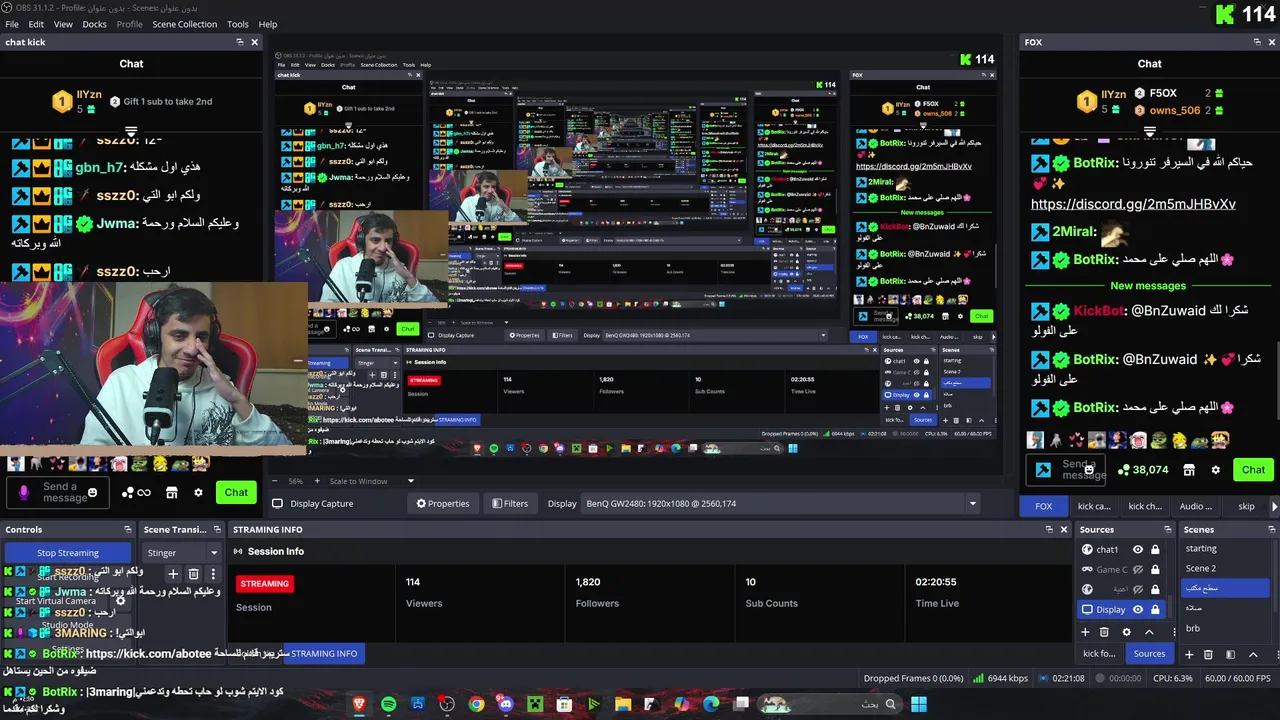Open Kick shop icon in chat kick dock
The height and width of the screenshot is (720, 1280).
click(x=171, y=492)
